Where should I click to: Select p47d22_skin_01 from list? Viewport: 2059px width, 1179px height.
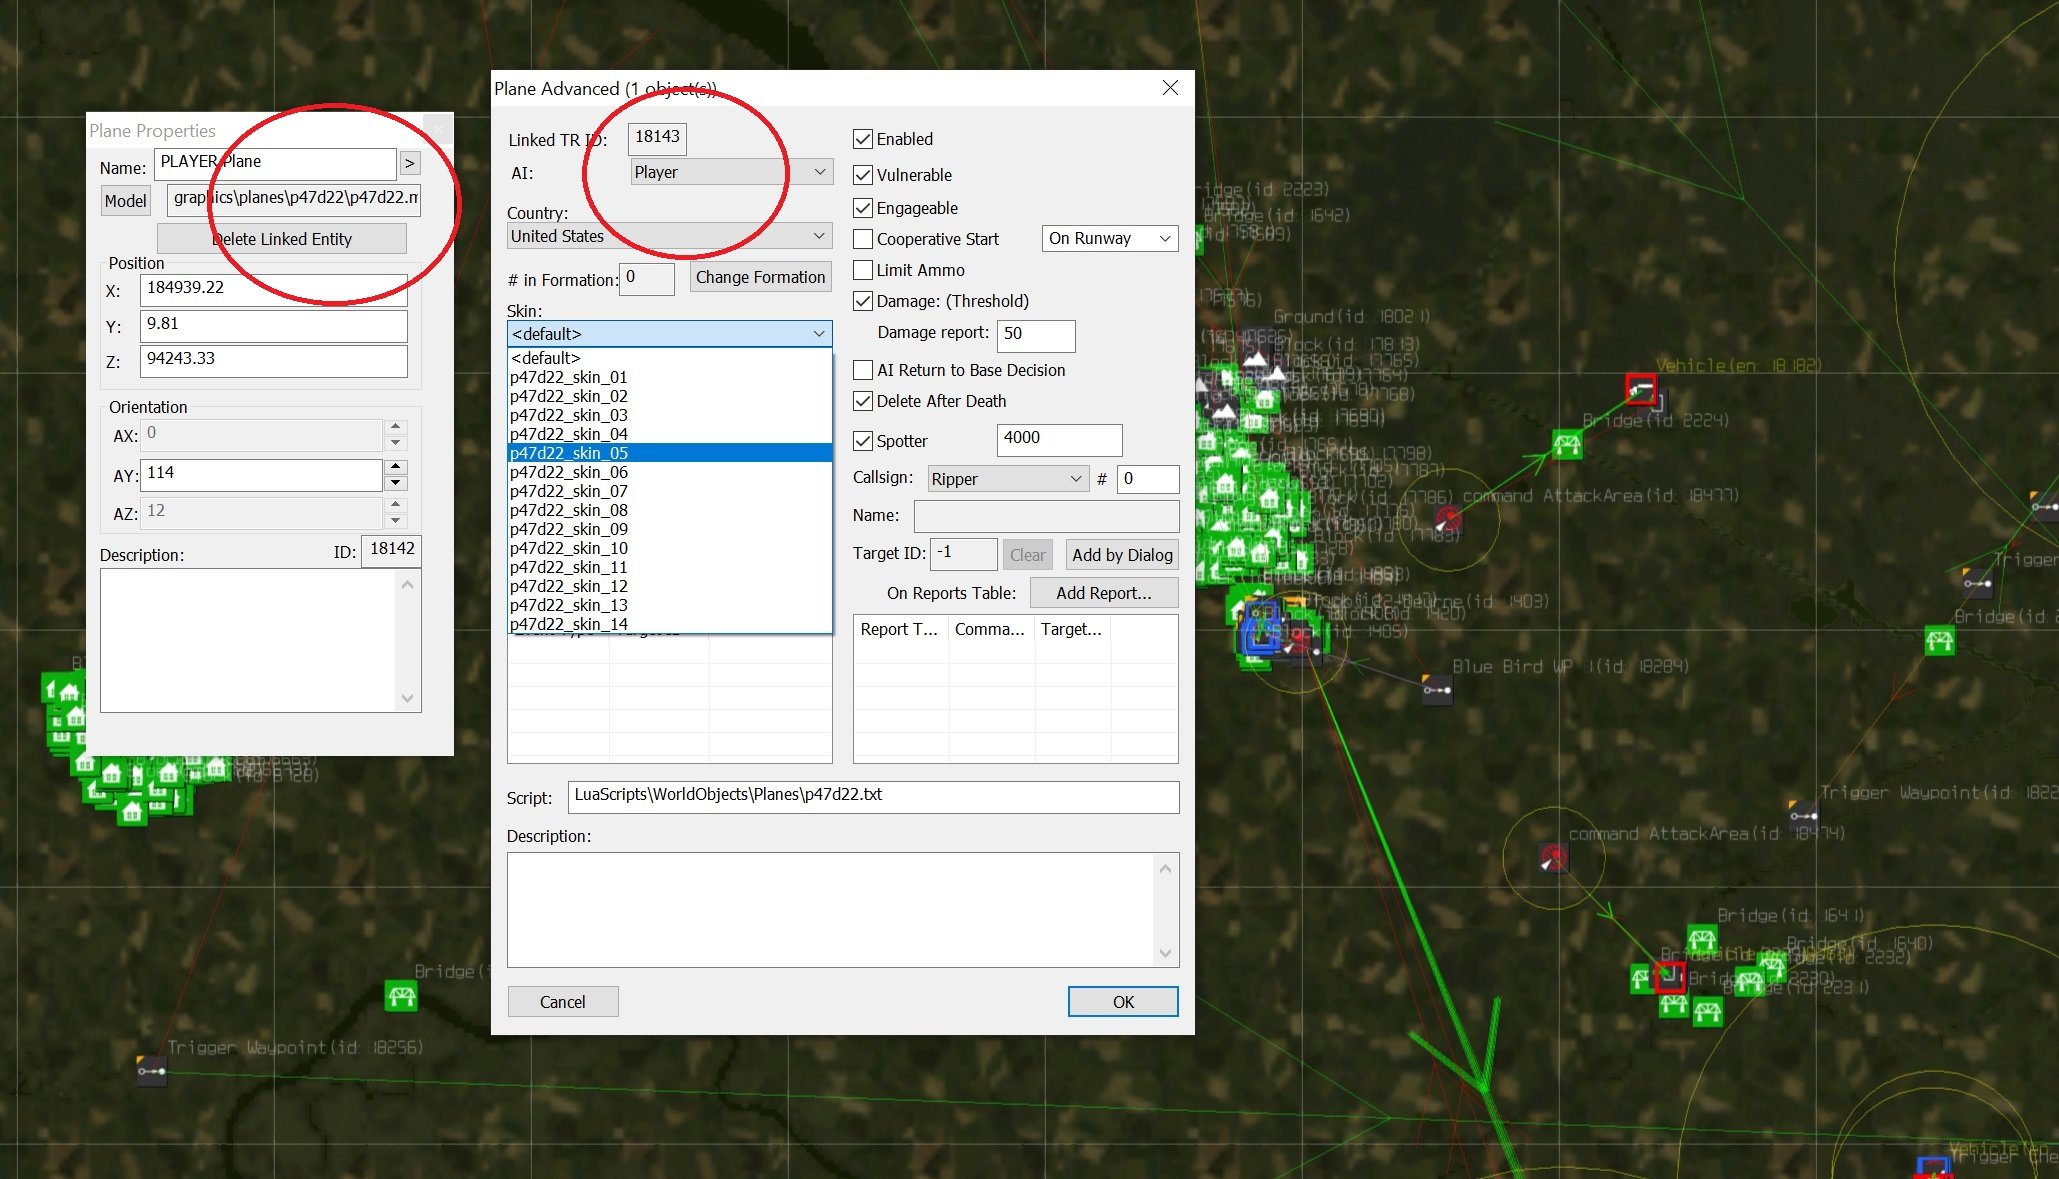click(670, 377)
